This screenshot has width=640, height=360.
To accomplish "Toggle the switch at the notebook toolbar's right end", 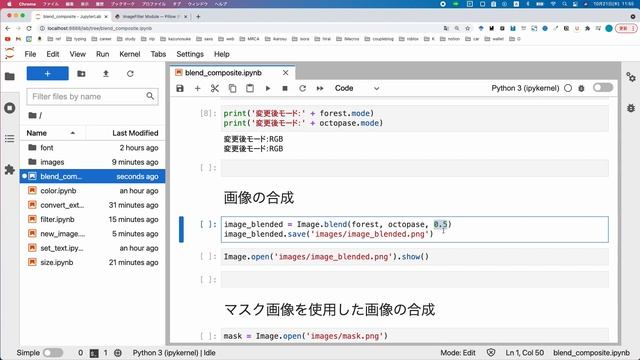I will tap(603, 87).
